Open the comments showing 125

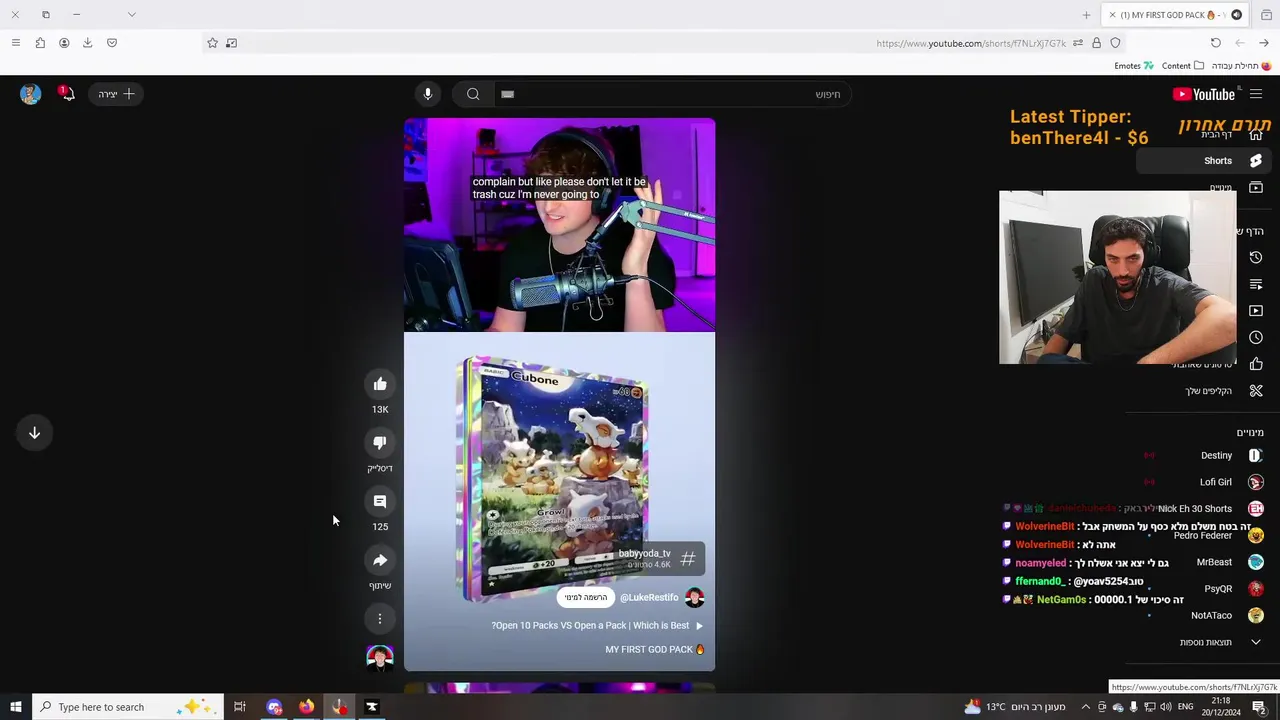click(x=380, y=502)
